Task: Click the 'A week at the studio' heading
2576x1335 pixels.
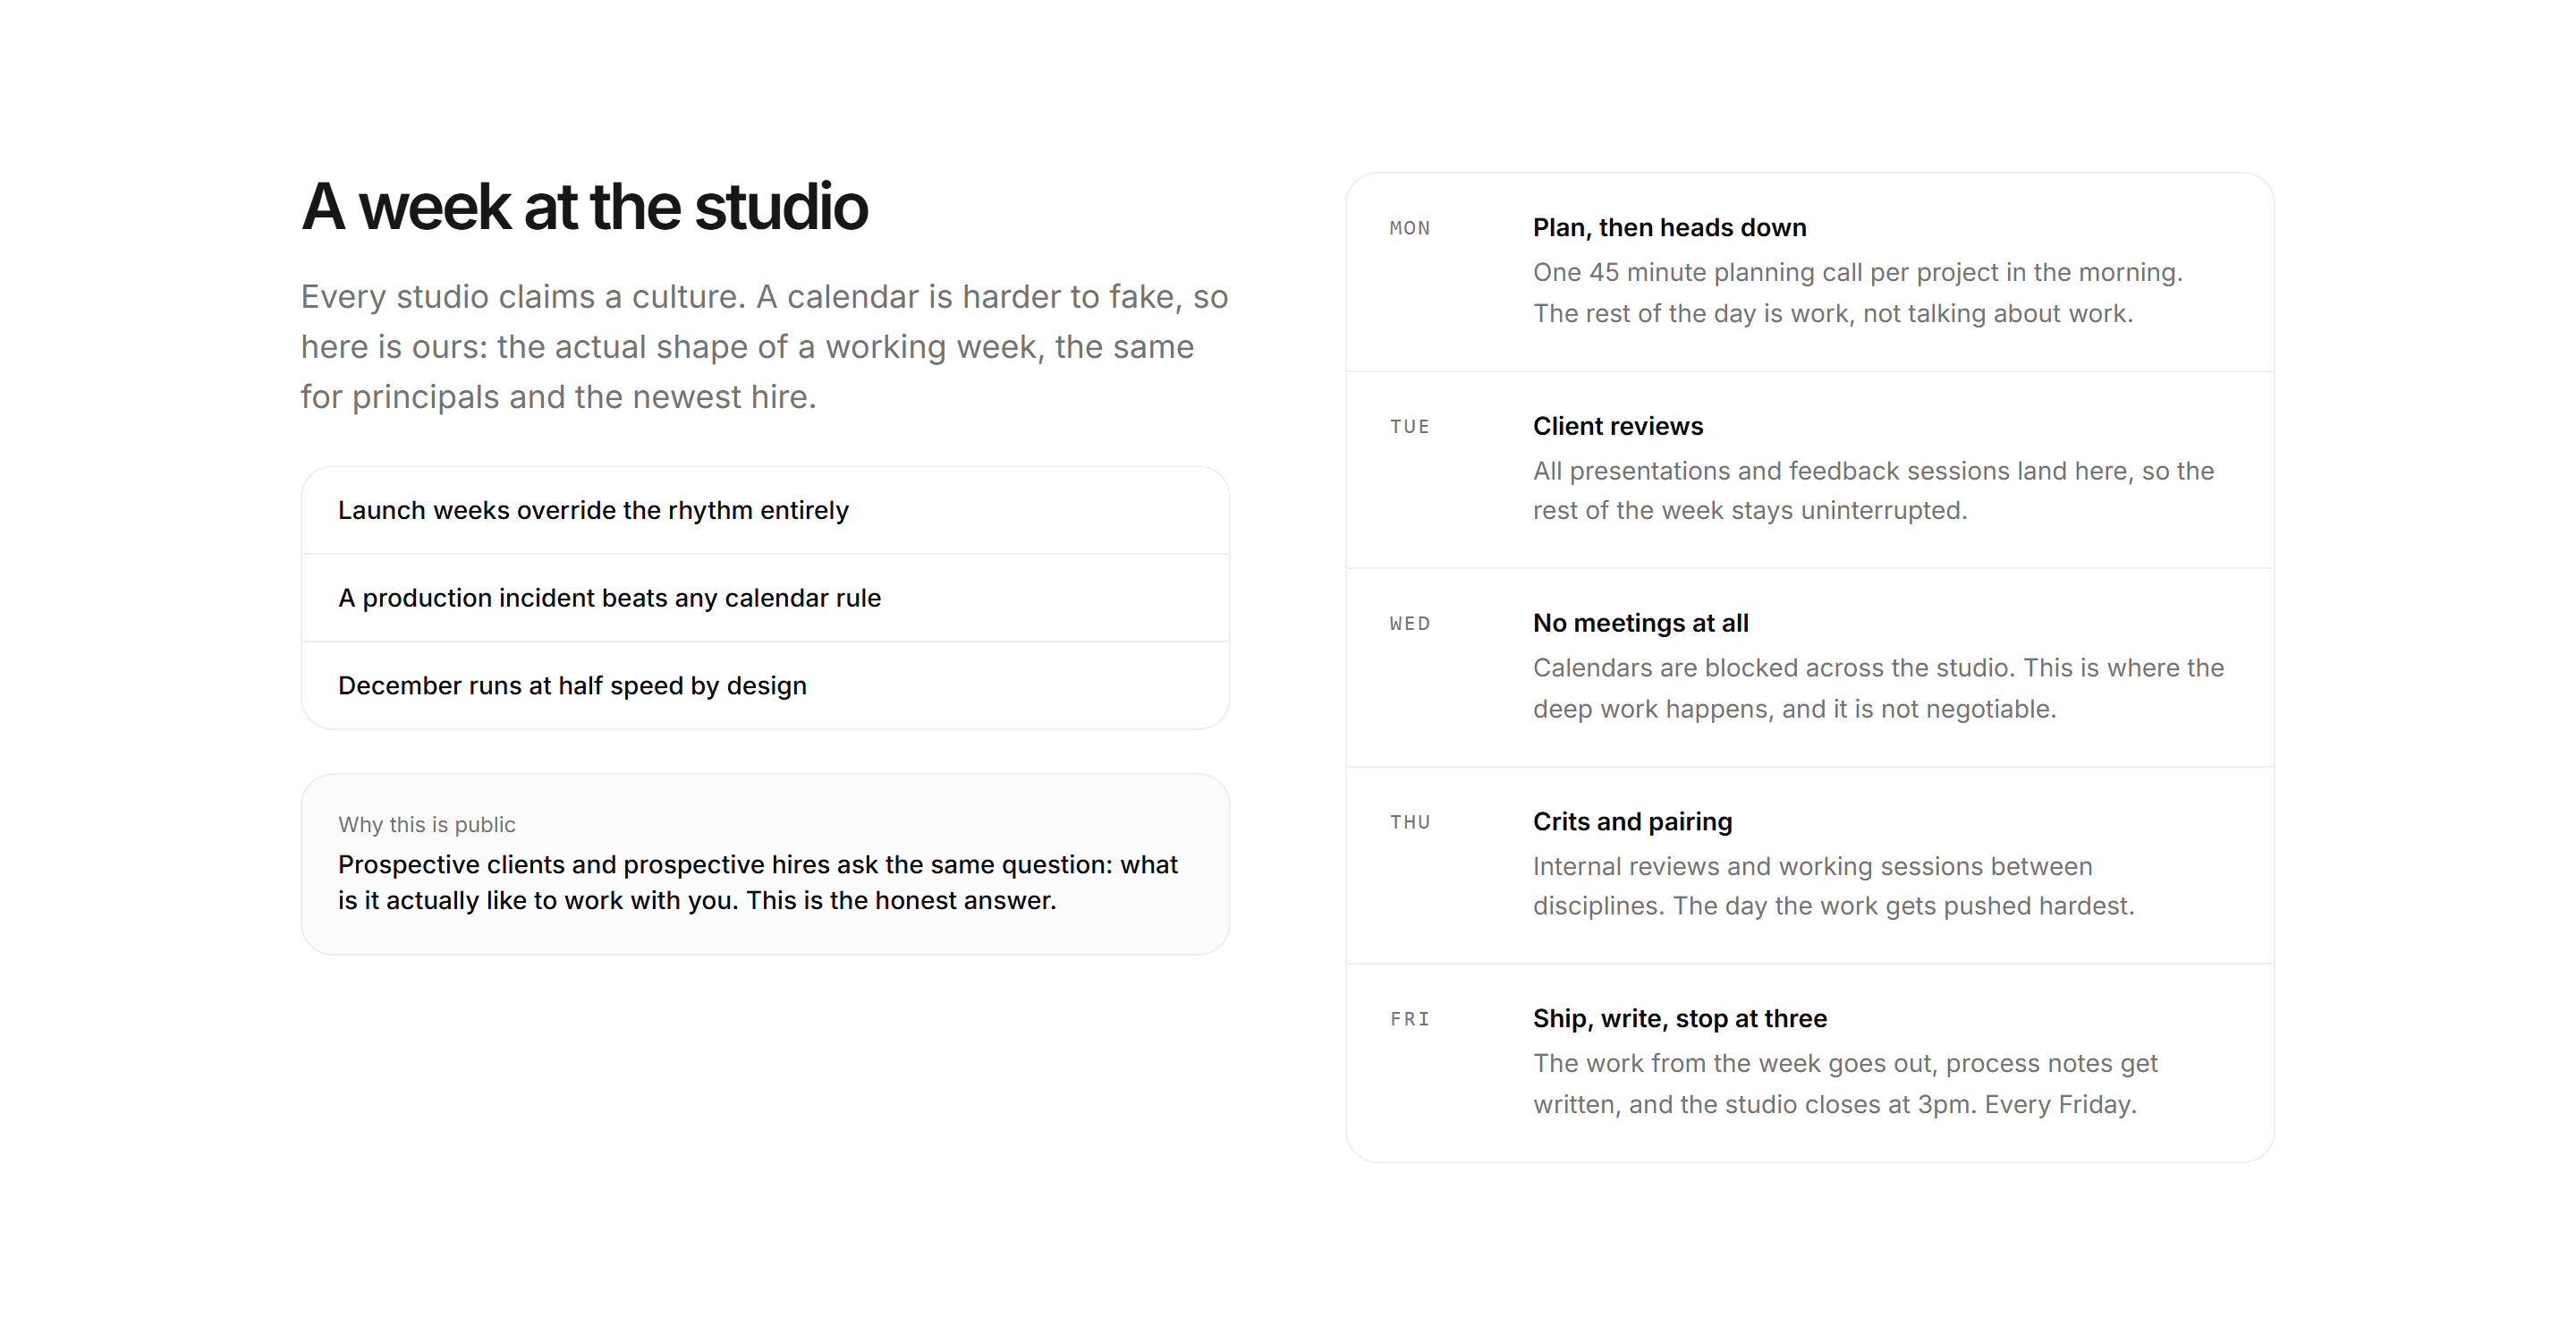Action: click(x=584, y=207)
